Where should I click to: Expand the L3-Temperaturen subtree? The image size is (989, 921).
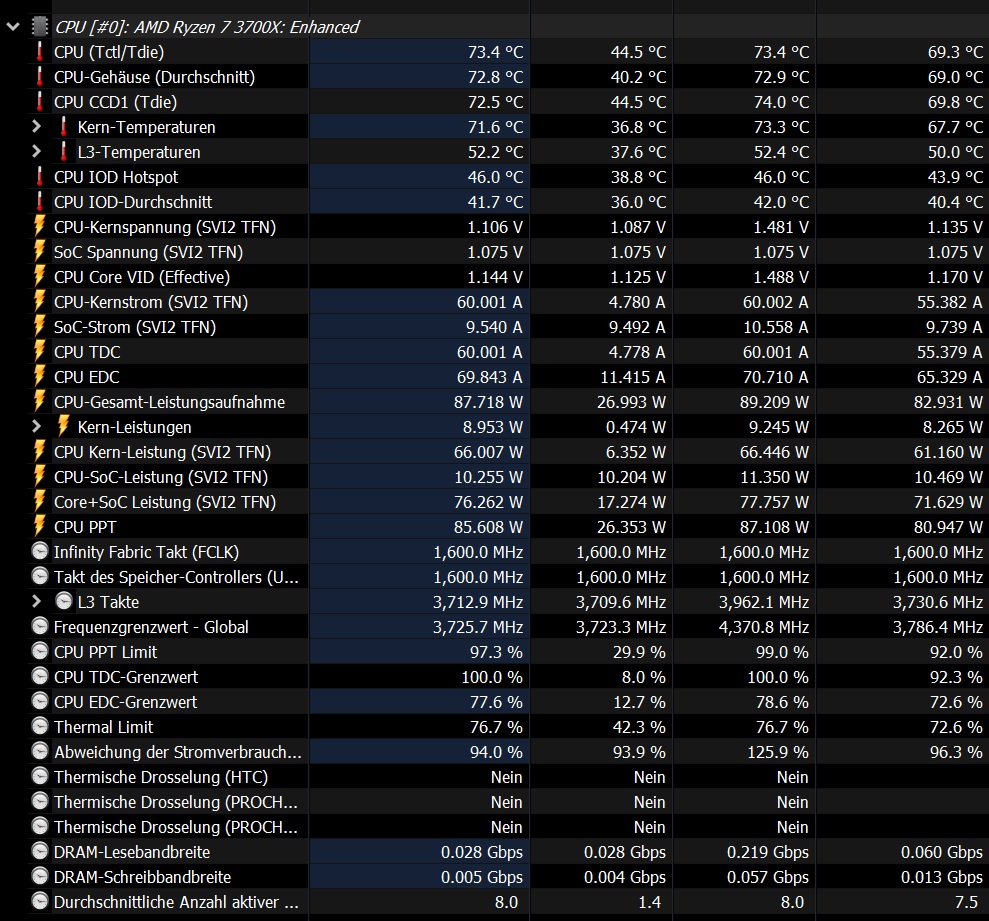click(37, 152)
